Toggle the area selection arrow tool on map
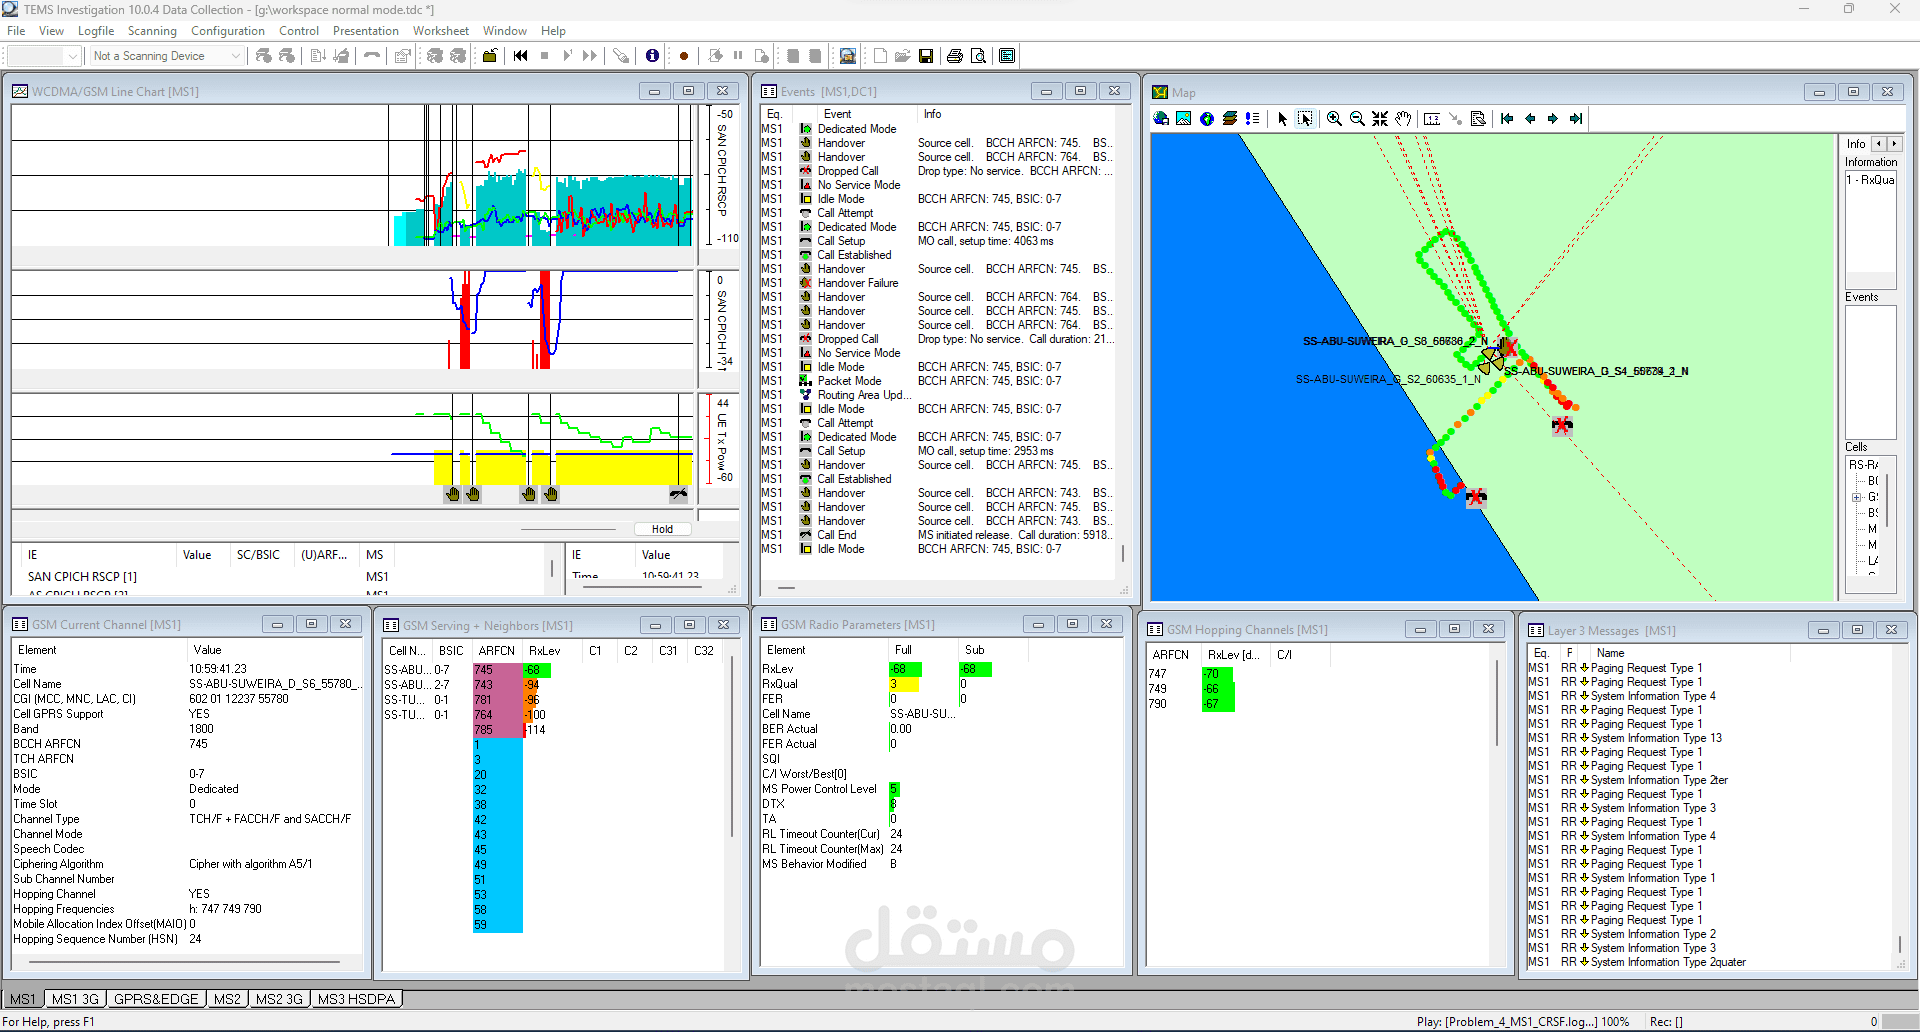The height and width of the screenshot is (1032, 1920). [1305, 119]
